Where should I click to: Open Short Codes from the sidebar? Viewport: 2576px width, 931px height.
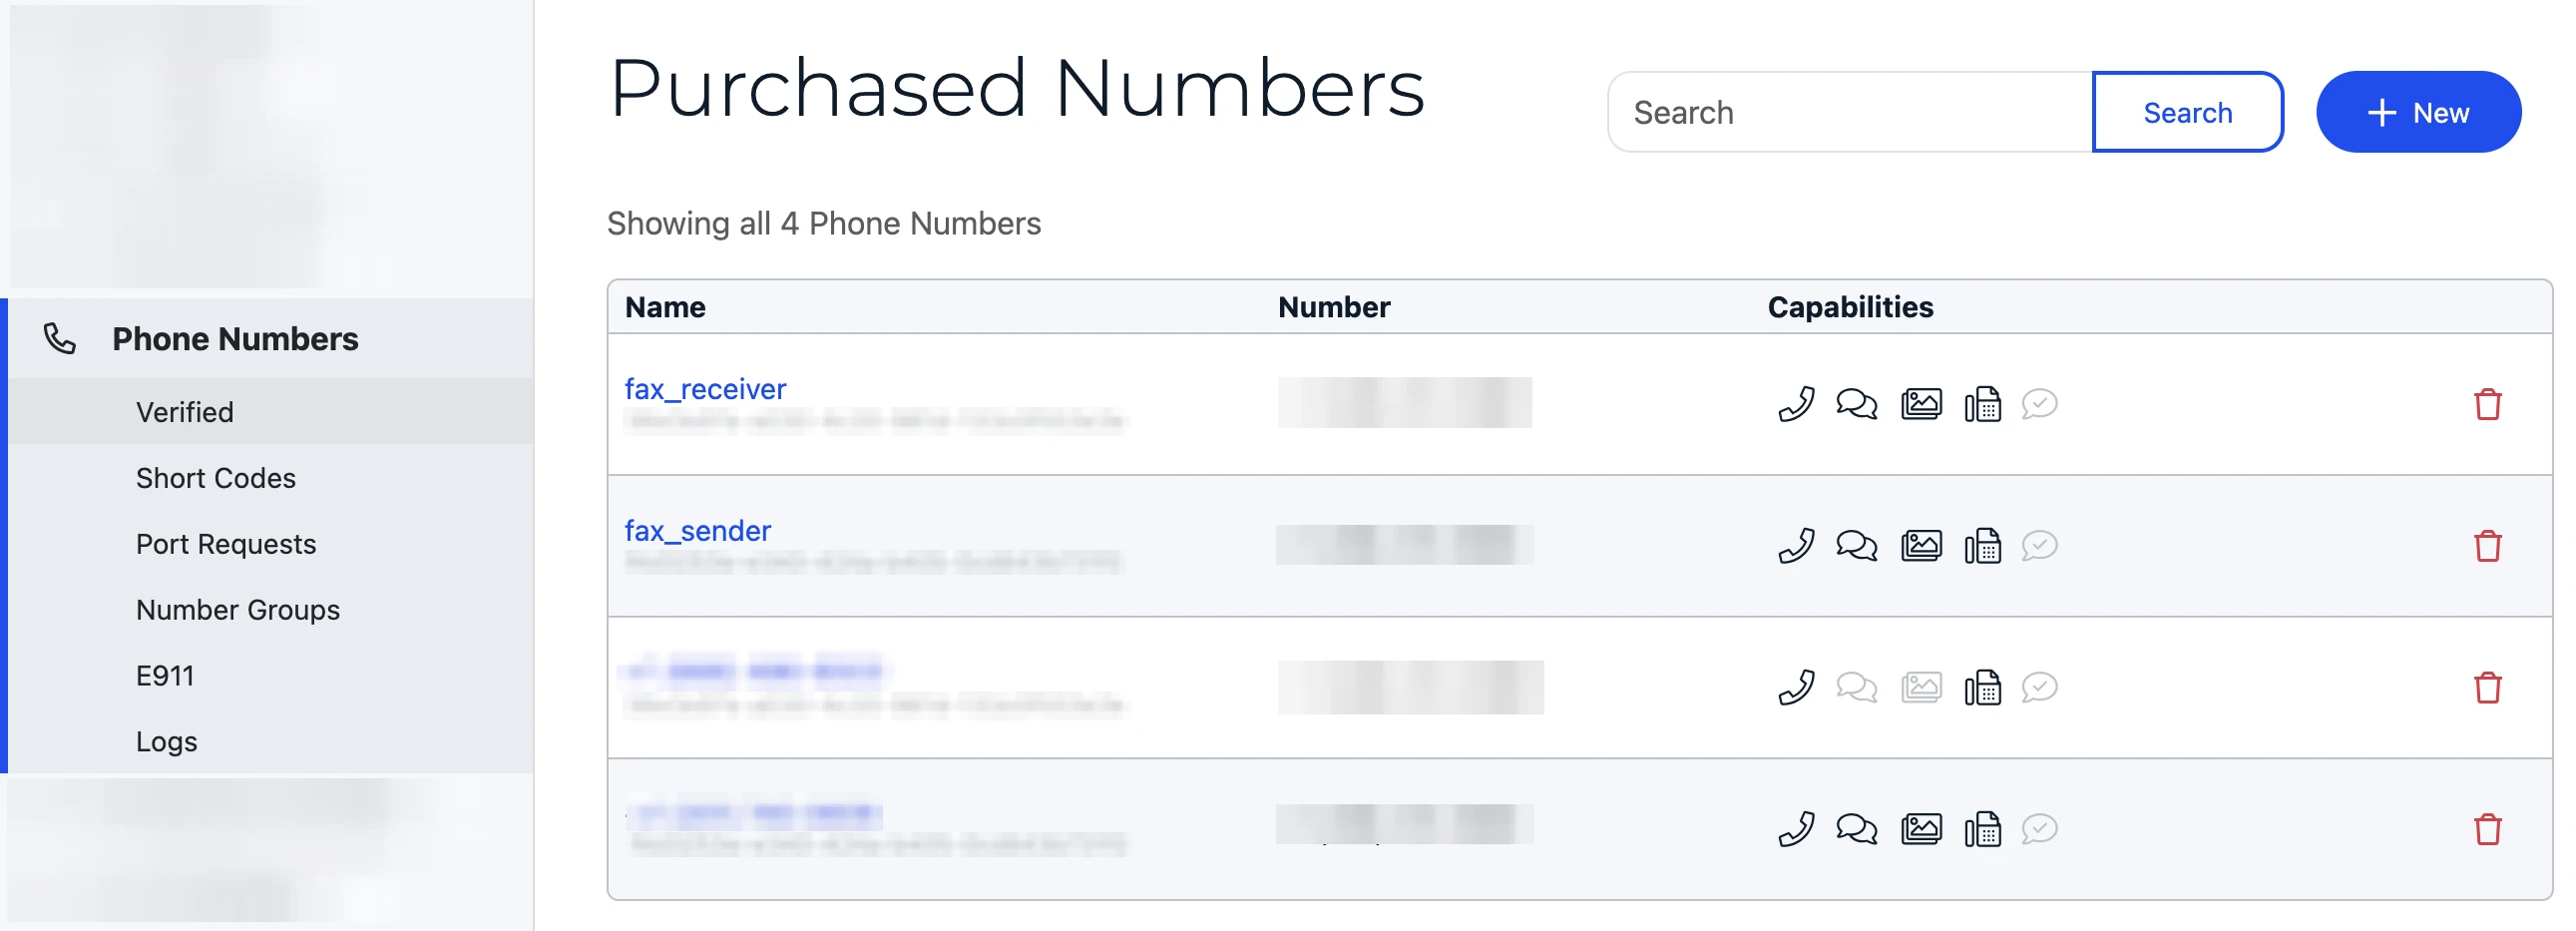(215, 477)
